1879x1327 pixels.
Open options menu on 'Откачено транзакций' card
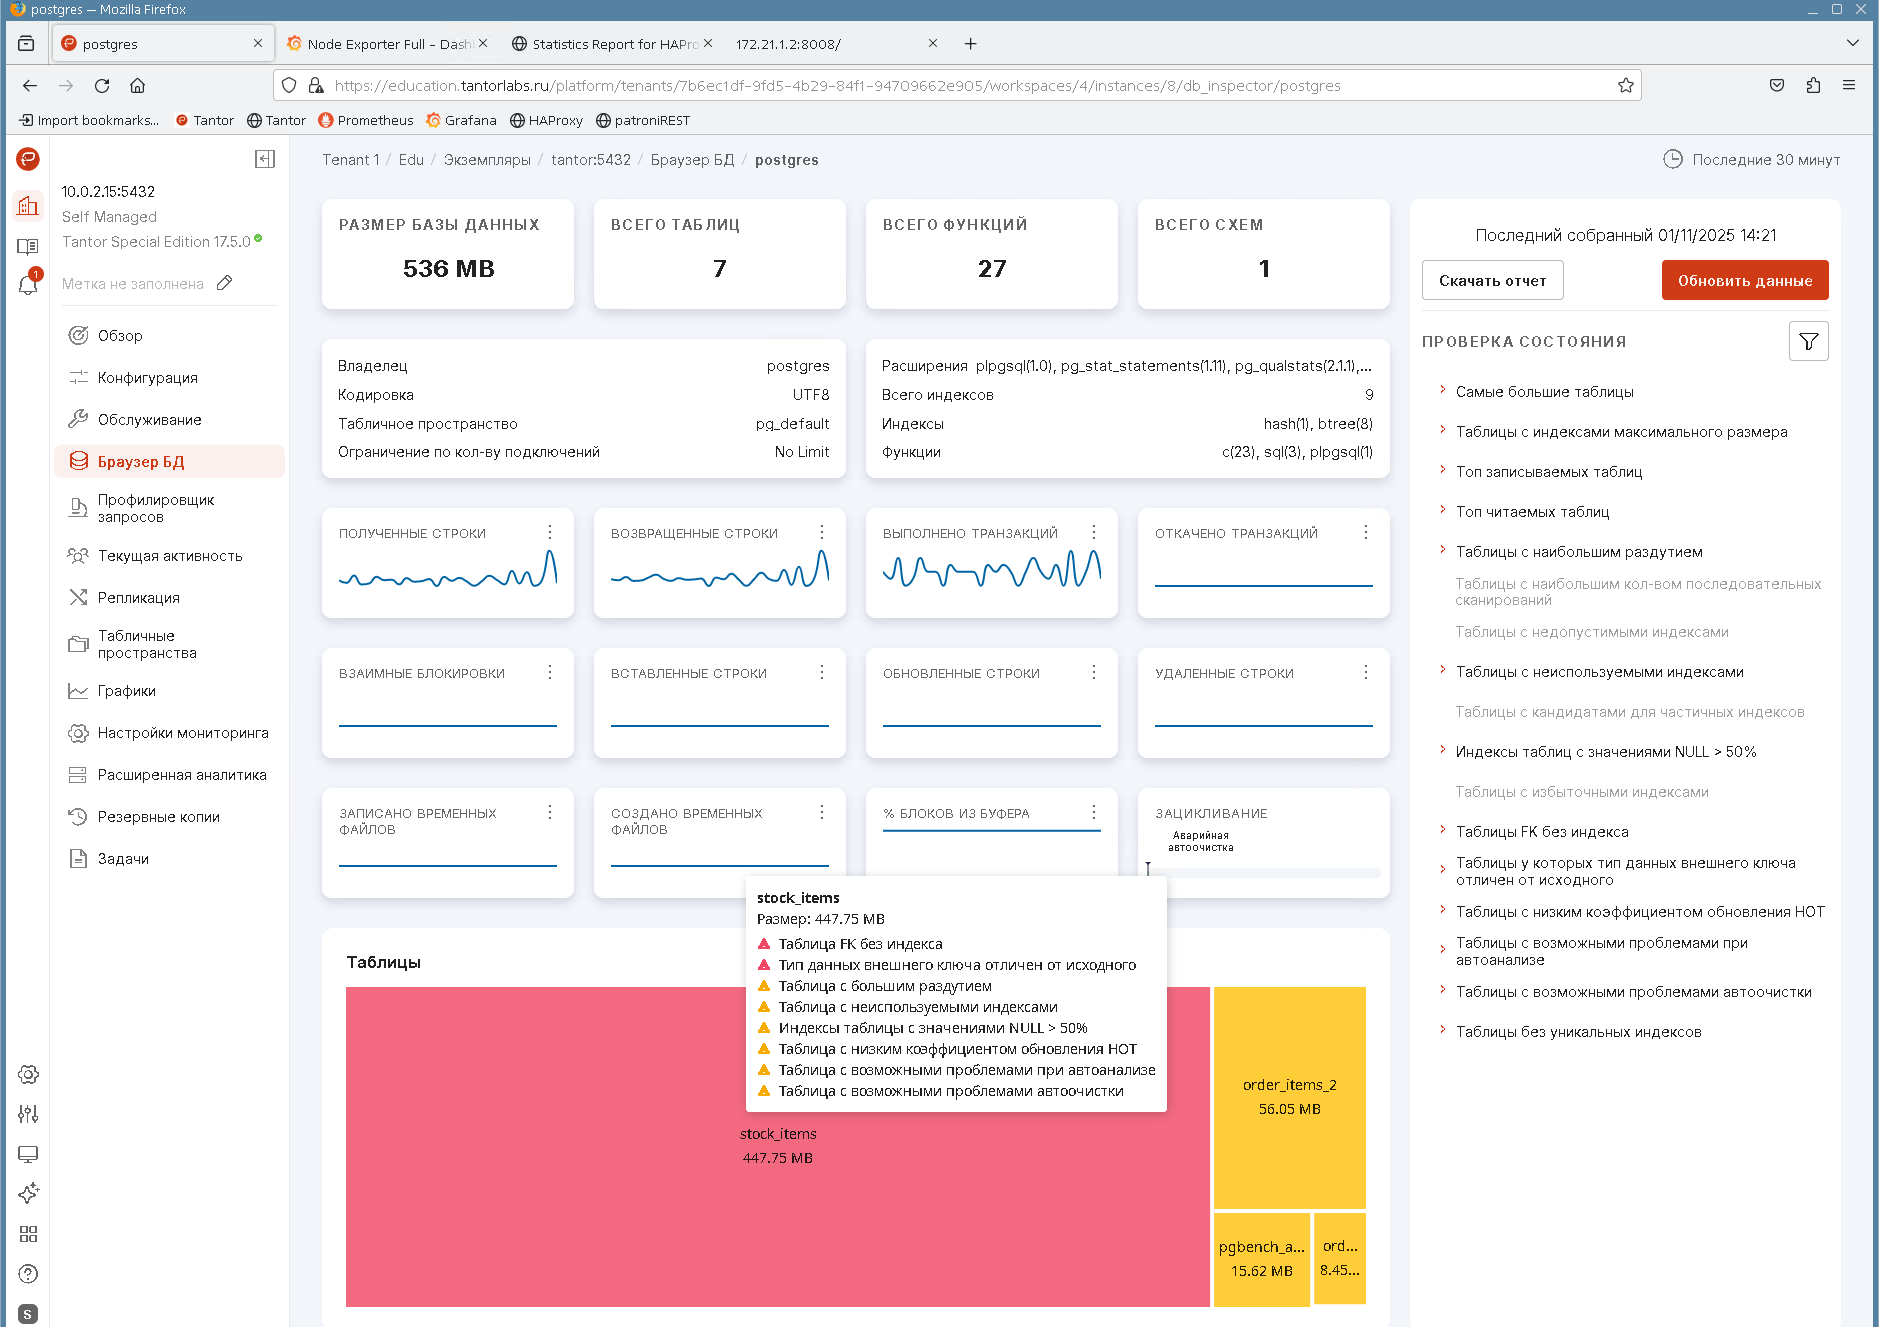(1365, 533)
